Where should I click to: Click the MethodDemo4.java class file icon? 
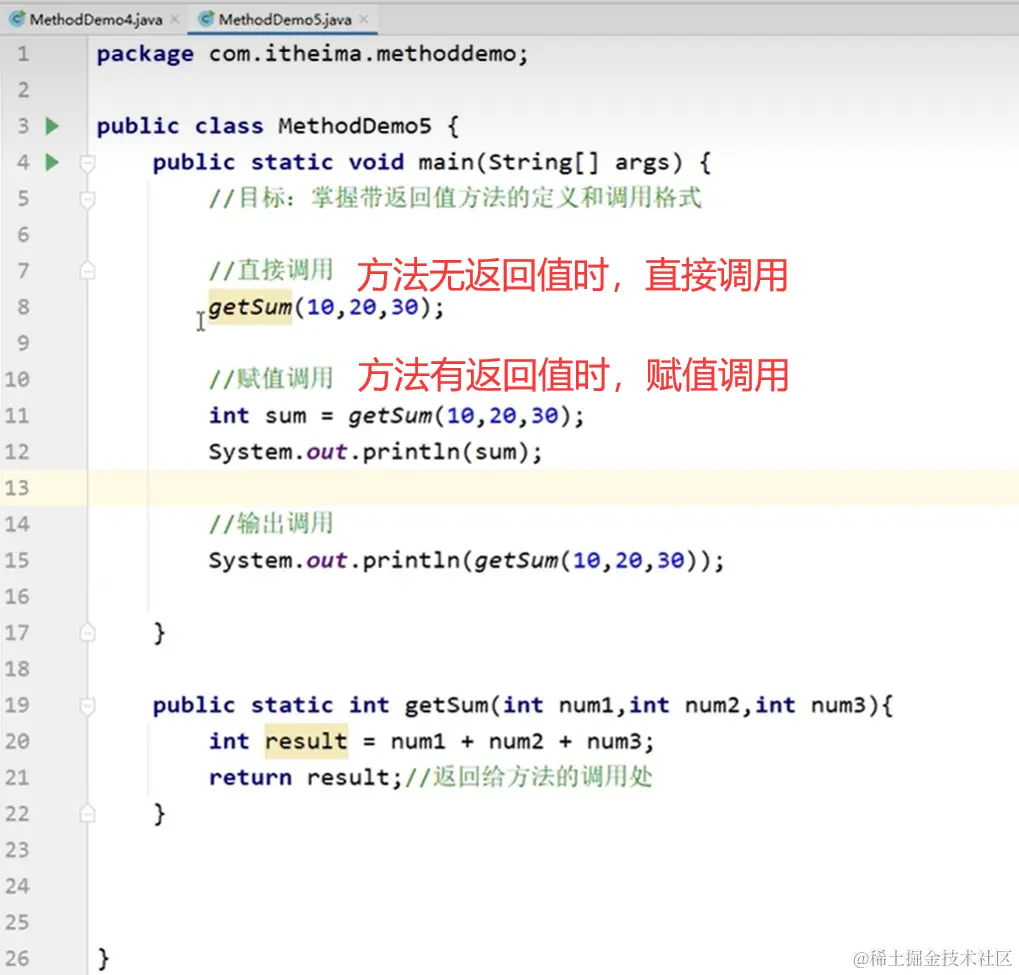coord(18,20)
